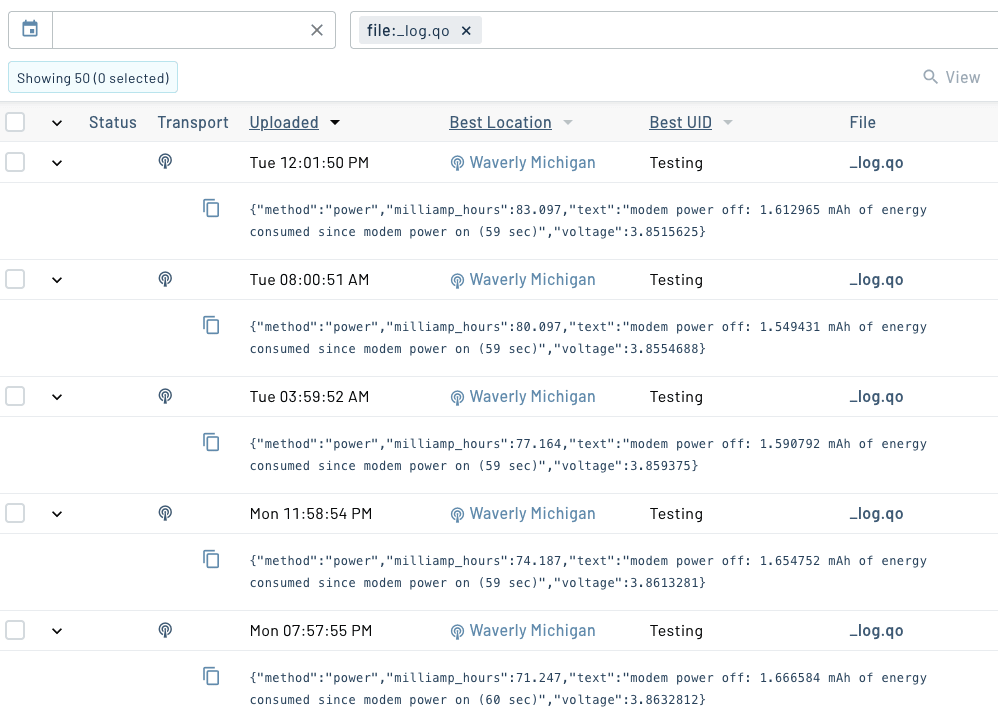Copy the JSON body with milliamp_hours 83.097
Viewport: 998px width, 723px height.
[211, 208]
